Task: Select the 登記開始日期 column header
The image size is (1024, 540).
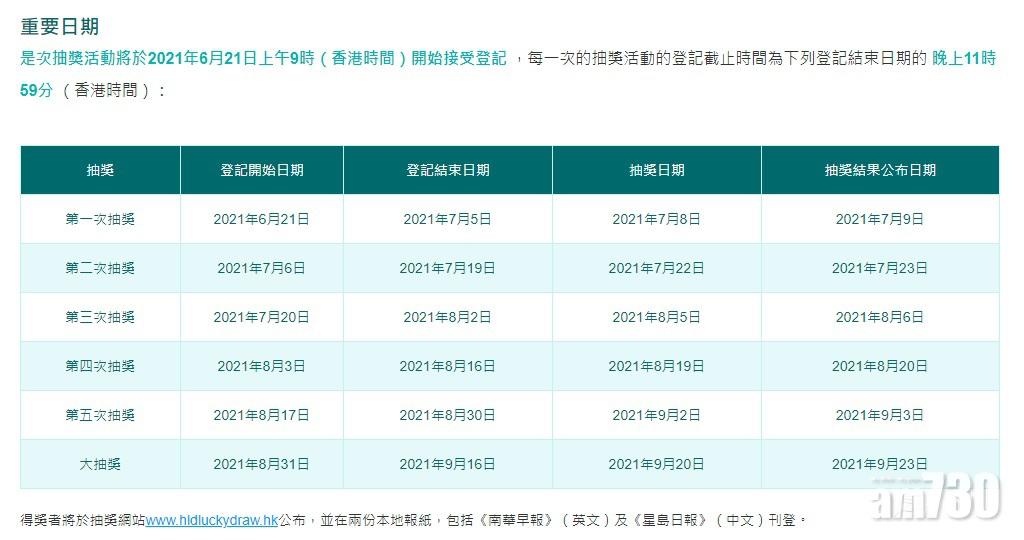Action: pyautogui.click(x=261, y=170)
